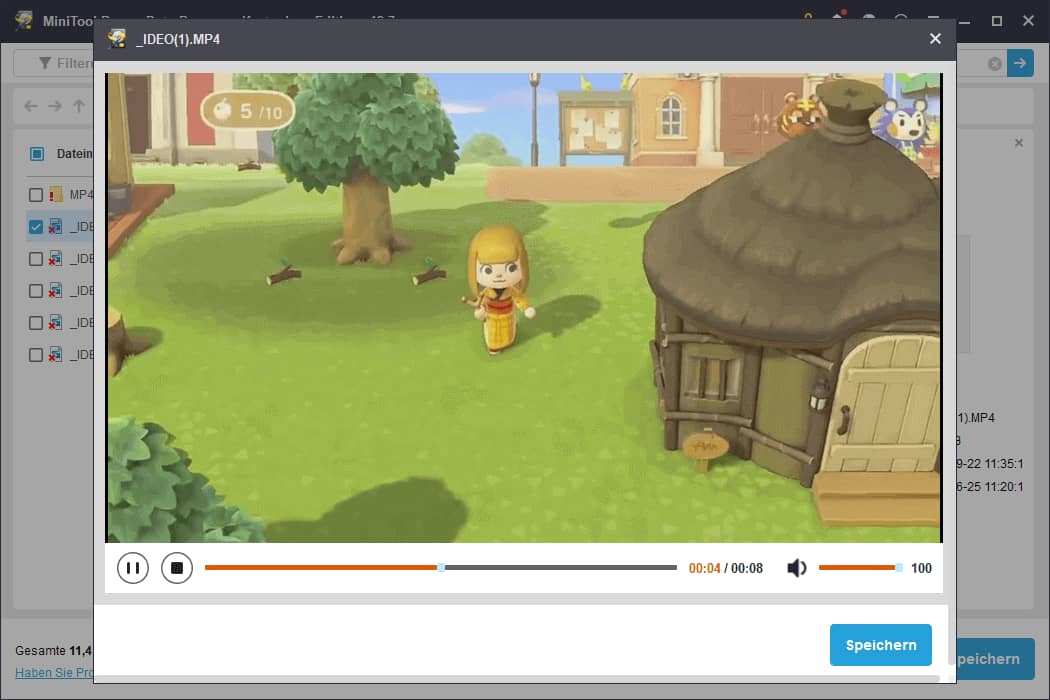This screenshot has width=1050, height=700.
Task: Tick the checkbox of the last listed file
Action: pos(36,355)
